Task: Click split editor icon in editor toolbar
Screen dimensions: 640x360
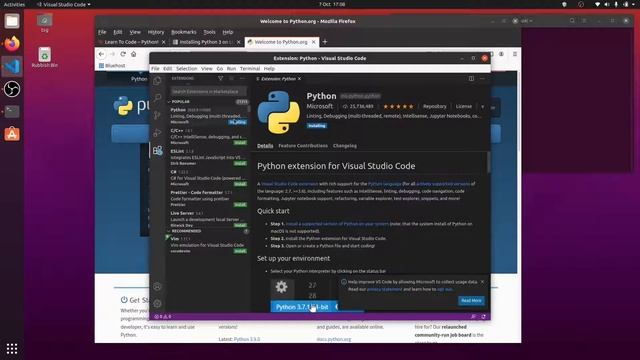Action: click(x=471, y=78)
